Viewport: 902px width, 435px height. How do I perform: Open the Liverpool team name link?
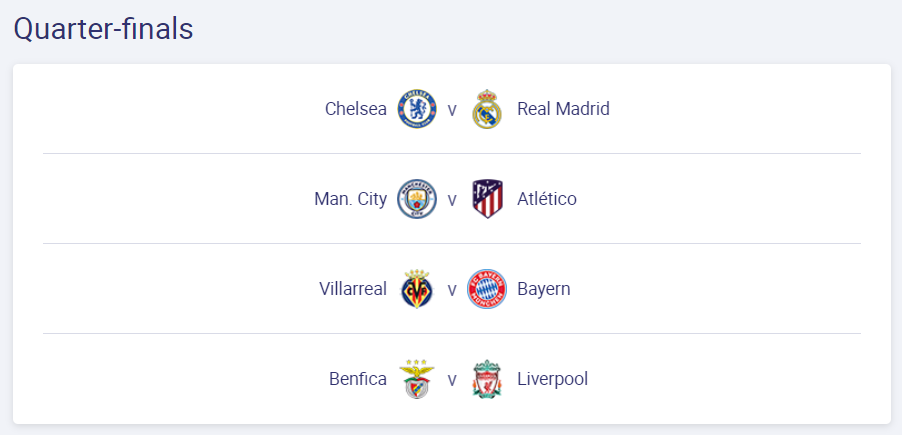coord(553,379)
